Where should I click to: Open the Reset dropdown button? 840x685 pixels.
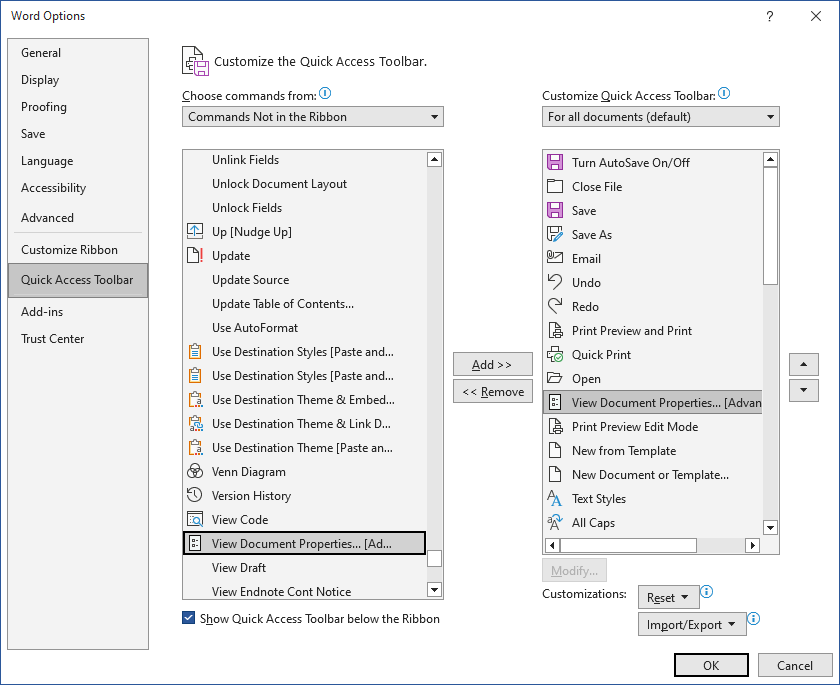668,597
